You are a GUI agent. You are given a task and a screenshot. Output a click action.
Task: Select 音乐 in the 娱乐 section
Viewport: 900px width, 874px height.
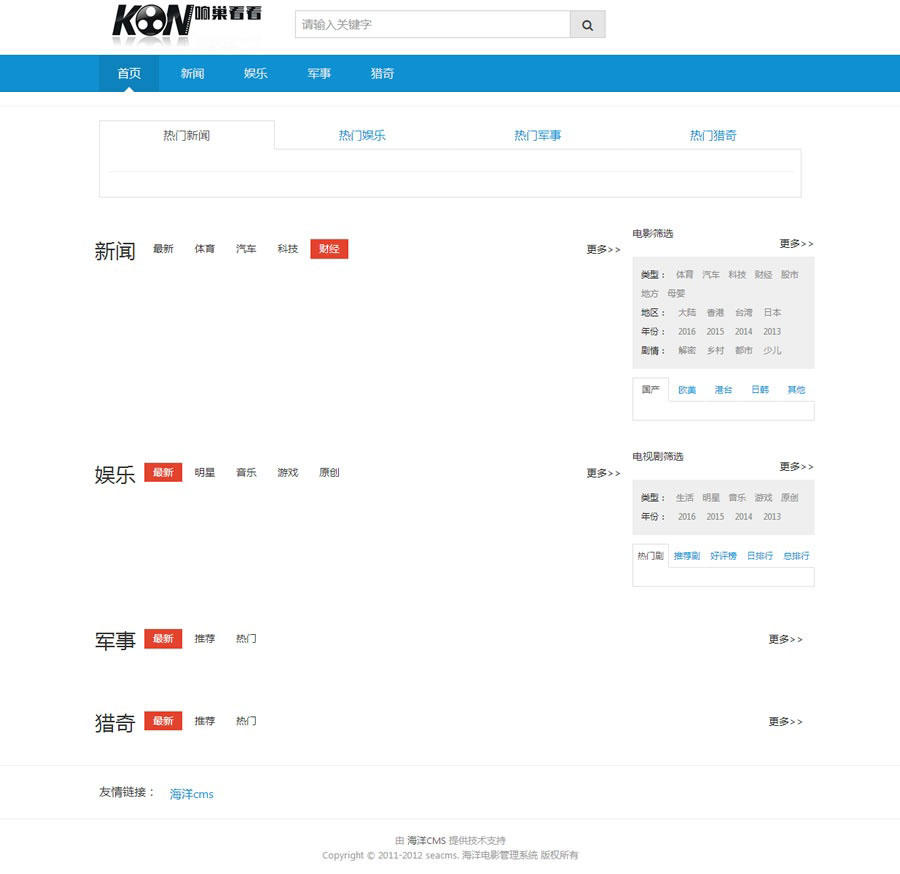(x=246, y=472)
